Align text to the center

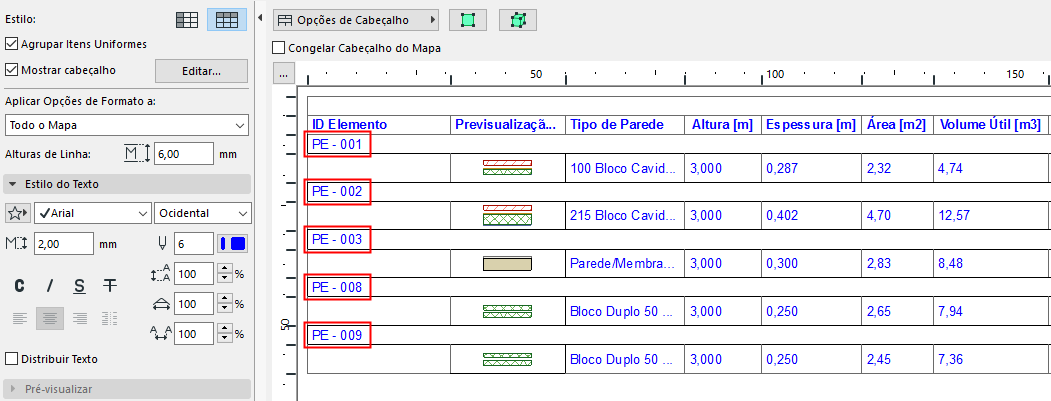tap(50, 318)
